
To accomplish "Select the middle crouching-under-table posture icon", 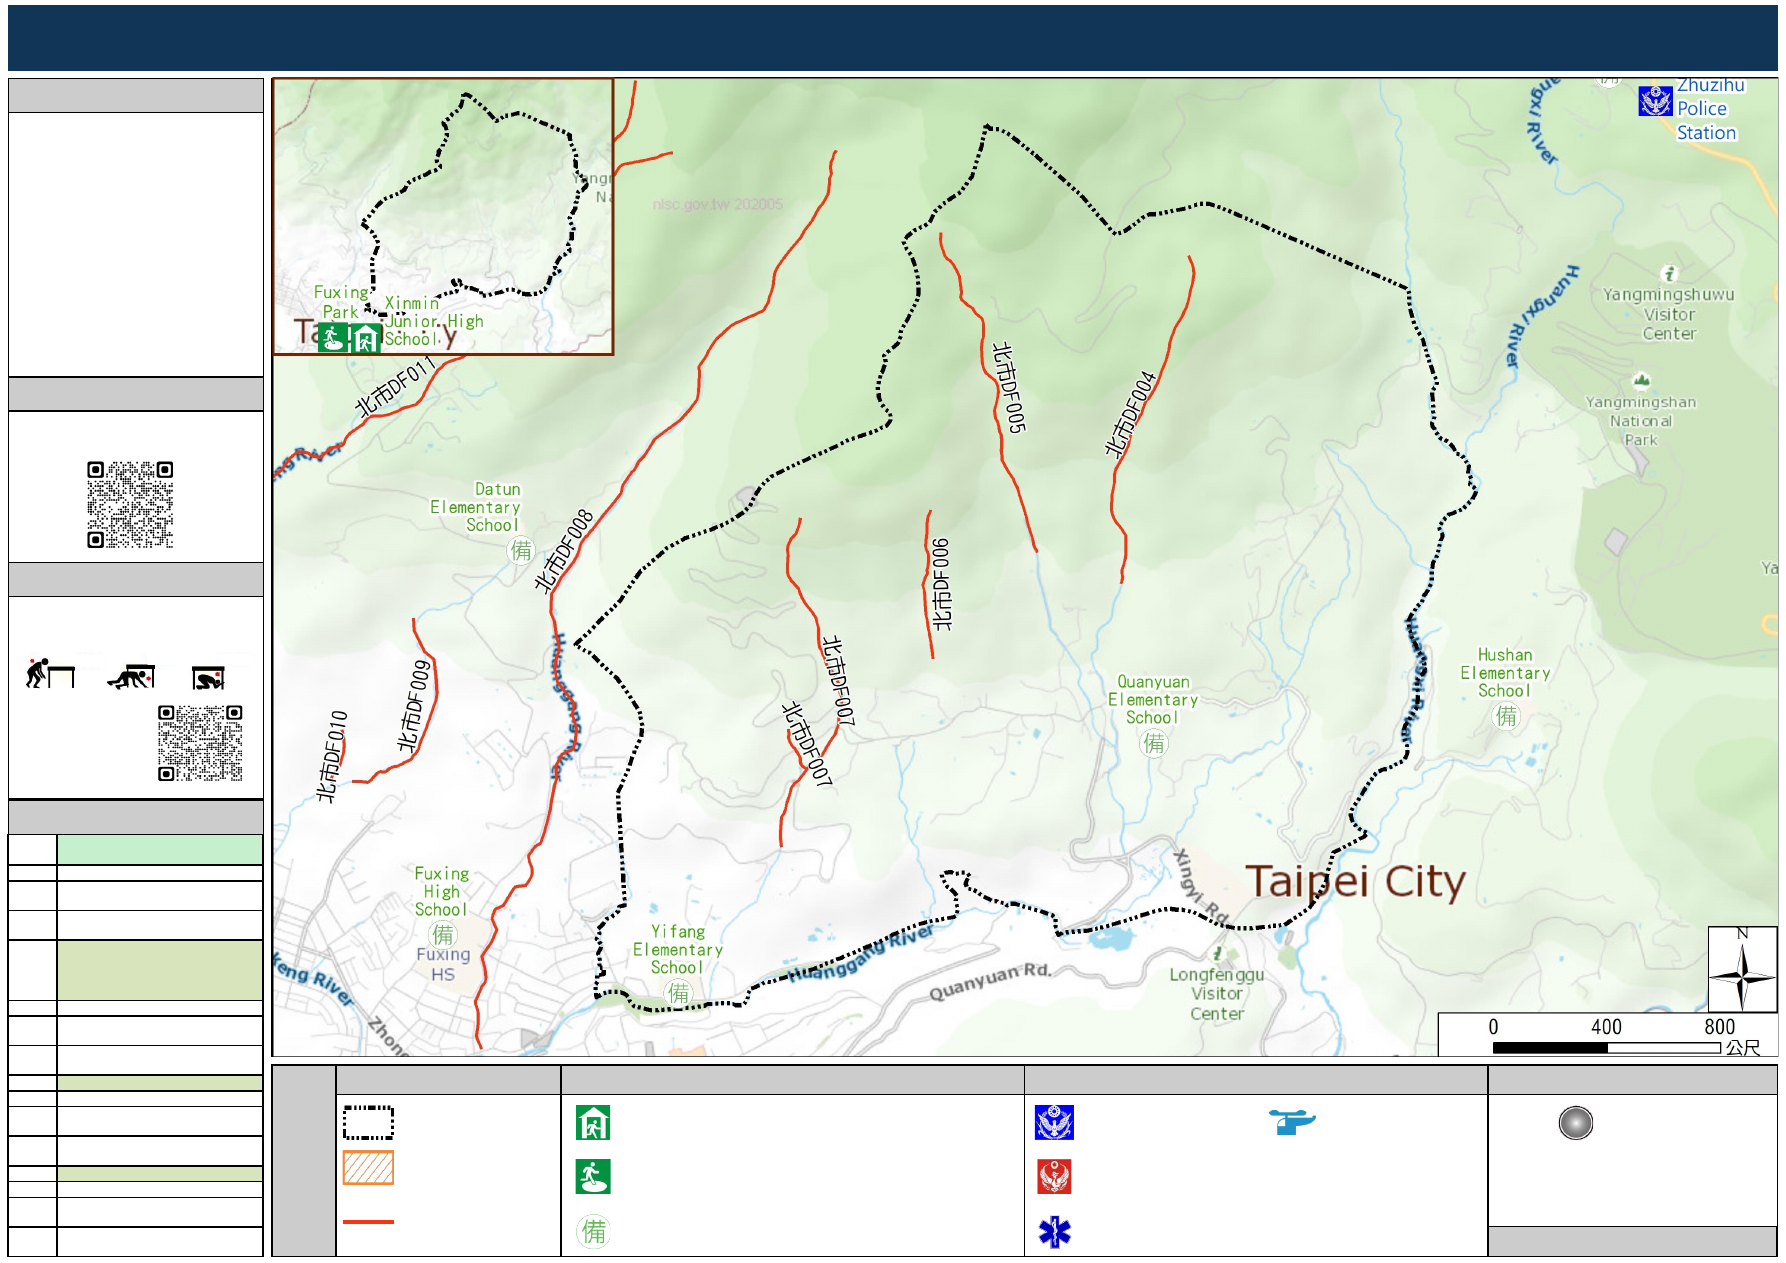I will click(131, 677).
